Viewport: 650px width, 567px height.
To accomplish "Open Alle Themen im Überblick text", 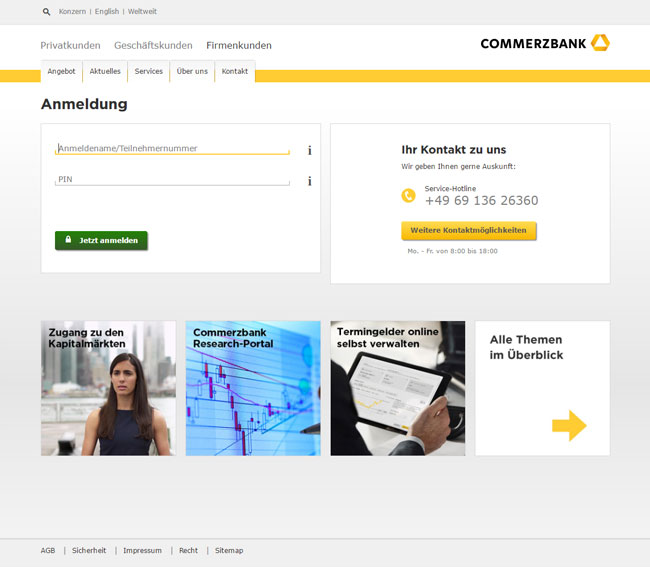I will pos(526,347).
